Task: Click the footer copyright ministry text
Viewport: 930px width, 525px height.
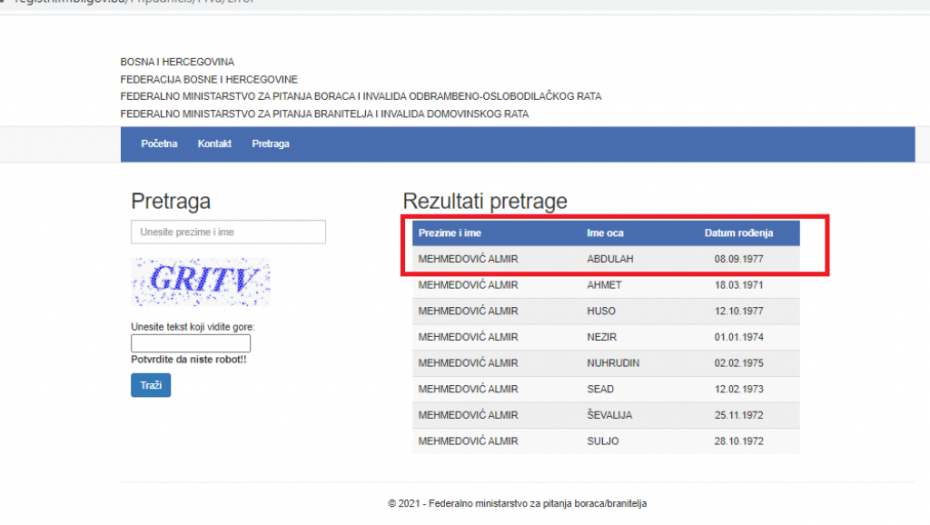Action: 517,504
